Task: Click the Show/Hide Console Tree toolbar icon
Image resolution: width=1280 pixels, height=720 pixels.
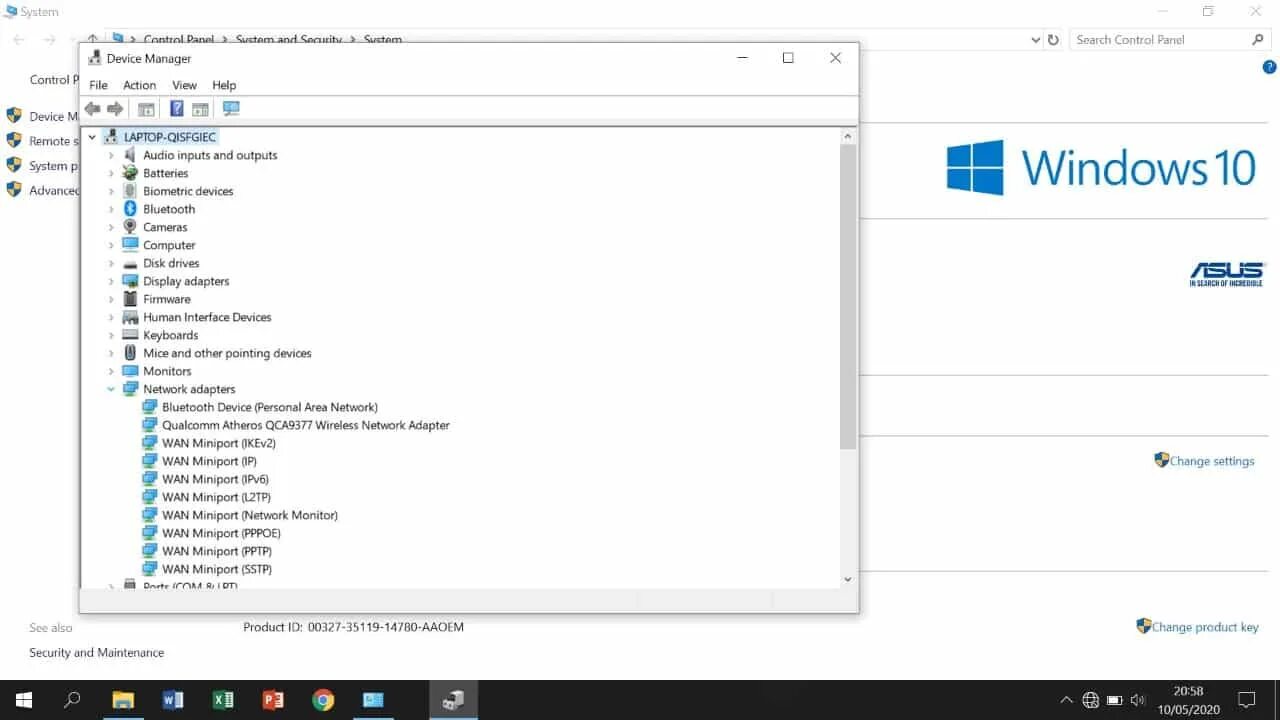Action: click(x=146, y=109)
